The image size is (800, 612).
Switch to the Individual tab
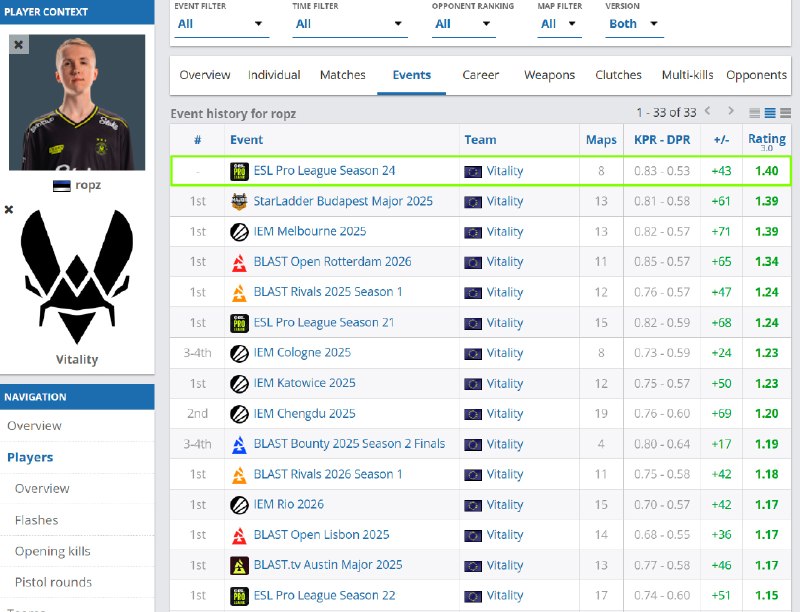point(274,75)
